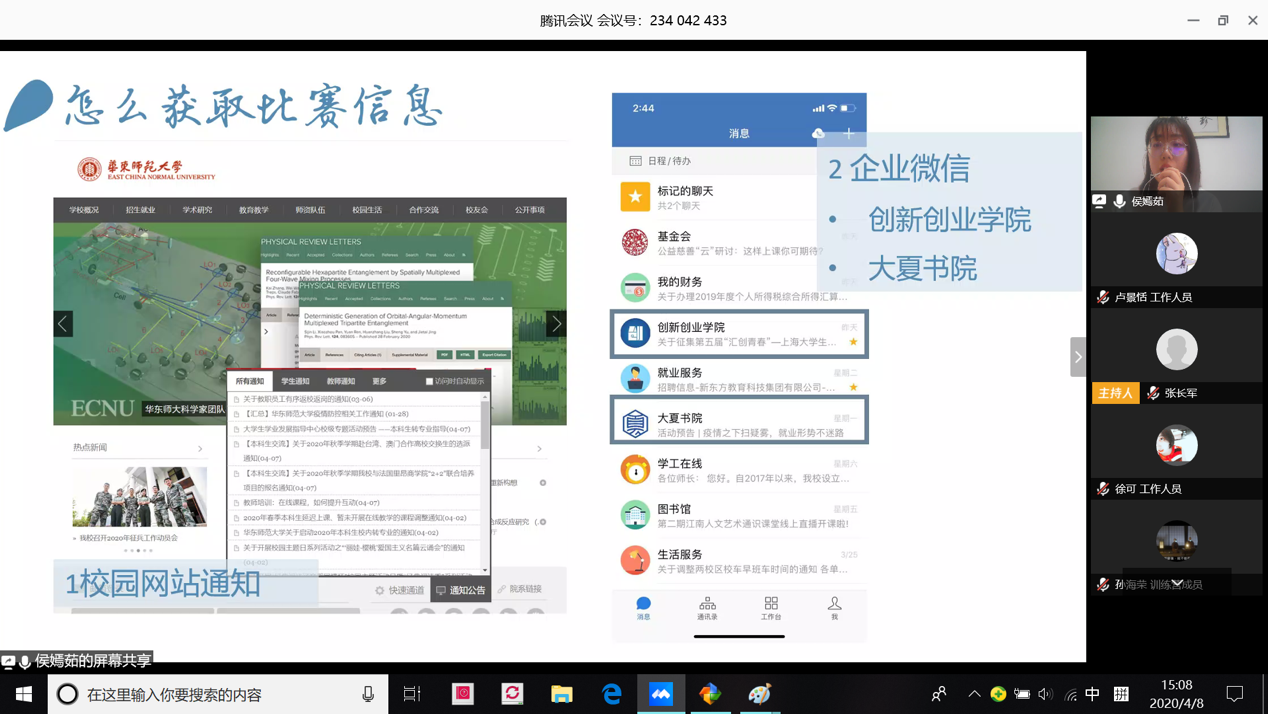Open Tencent Meeting taskbar icon
1268x714 pixels.
661,693
